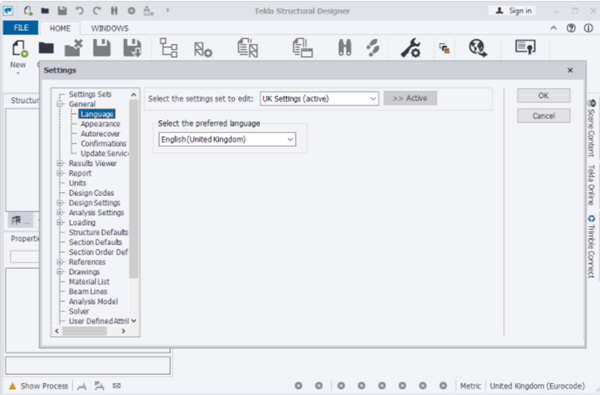Screen dimensions: 600x395
Task: Open the Trimble Connect side tab
Action: (591, 246)
